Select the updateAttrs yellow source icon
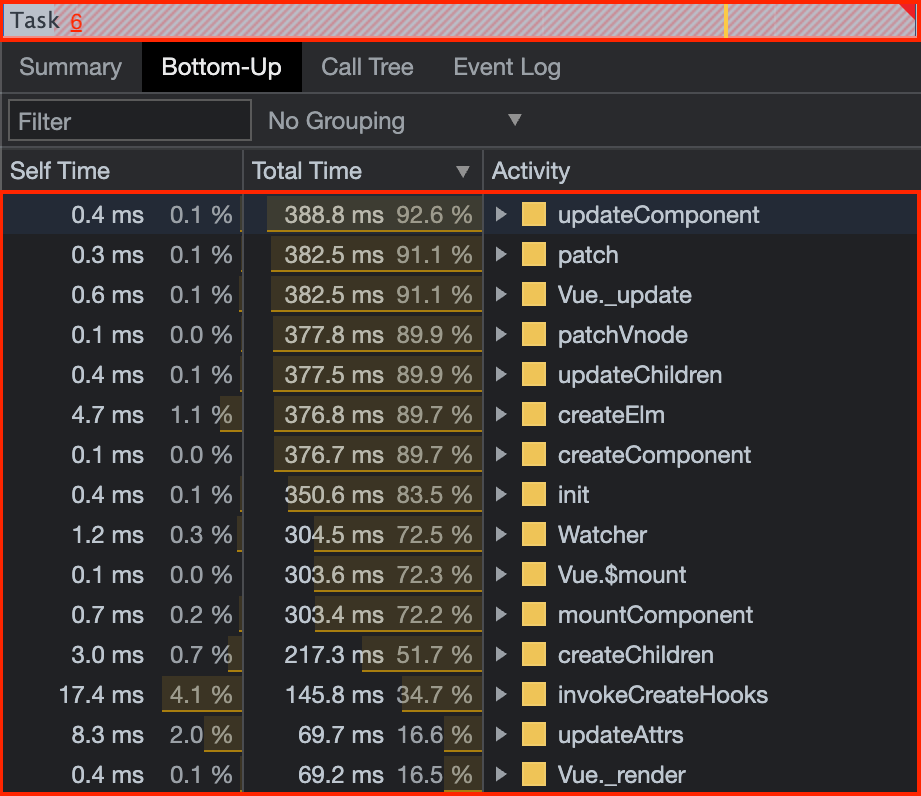 tap(536, 734)
